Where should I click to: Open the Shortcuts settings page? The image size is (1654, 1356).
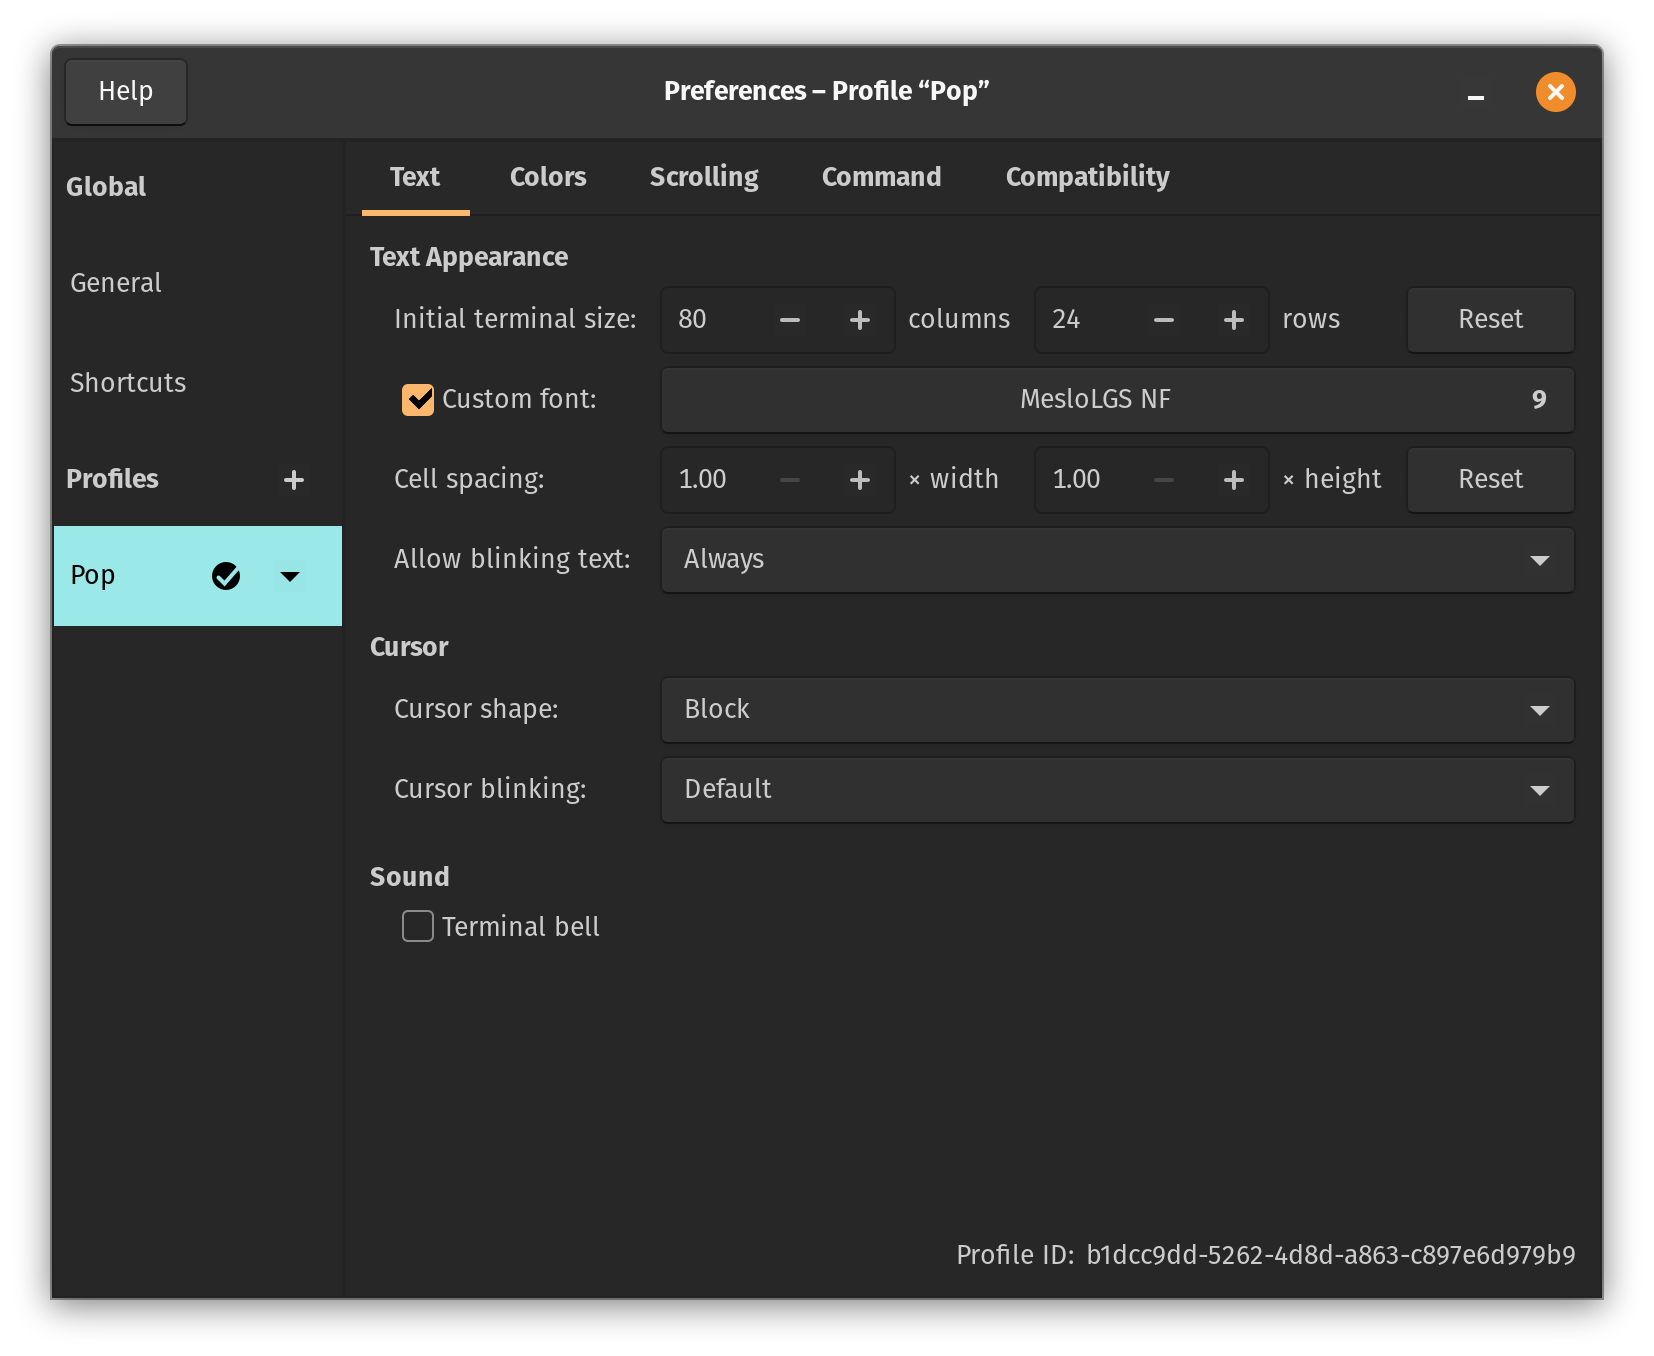click(128, 383)
